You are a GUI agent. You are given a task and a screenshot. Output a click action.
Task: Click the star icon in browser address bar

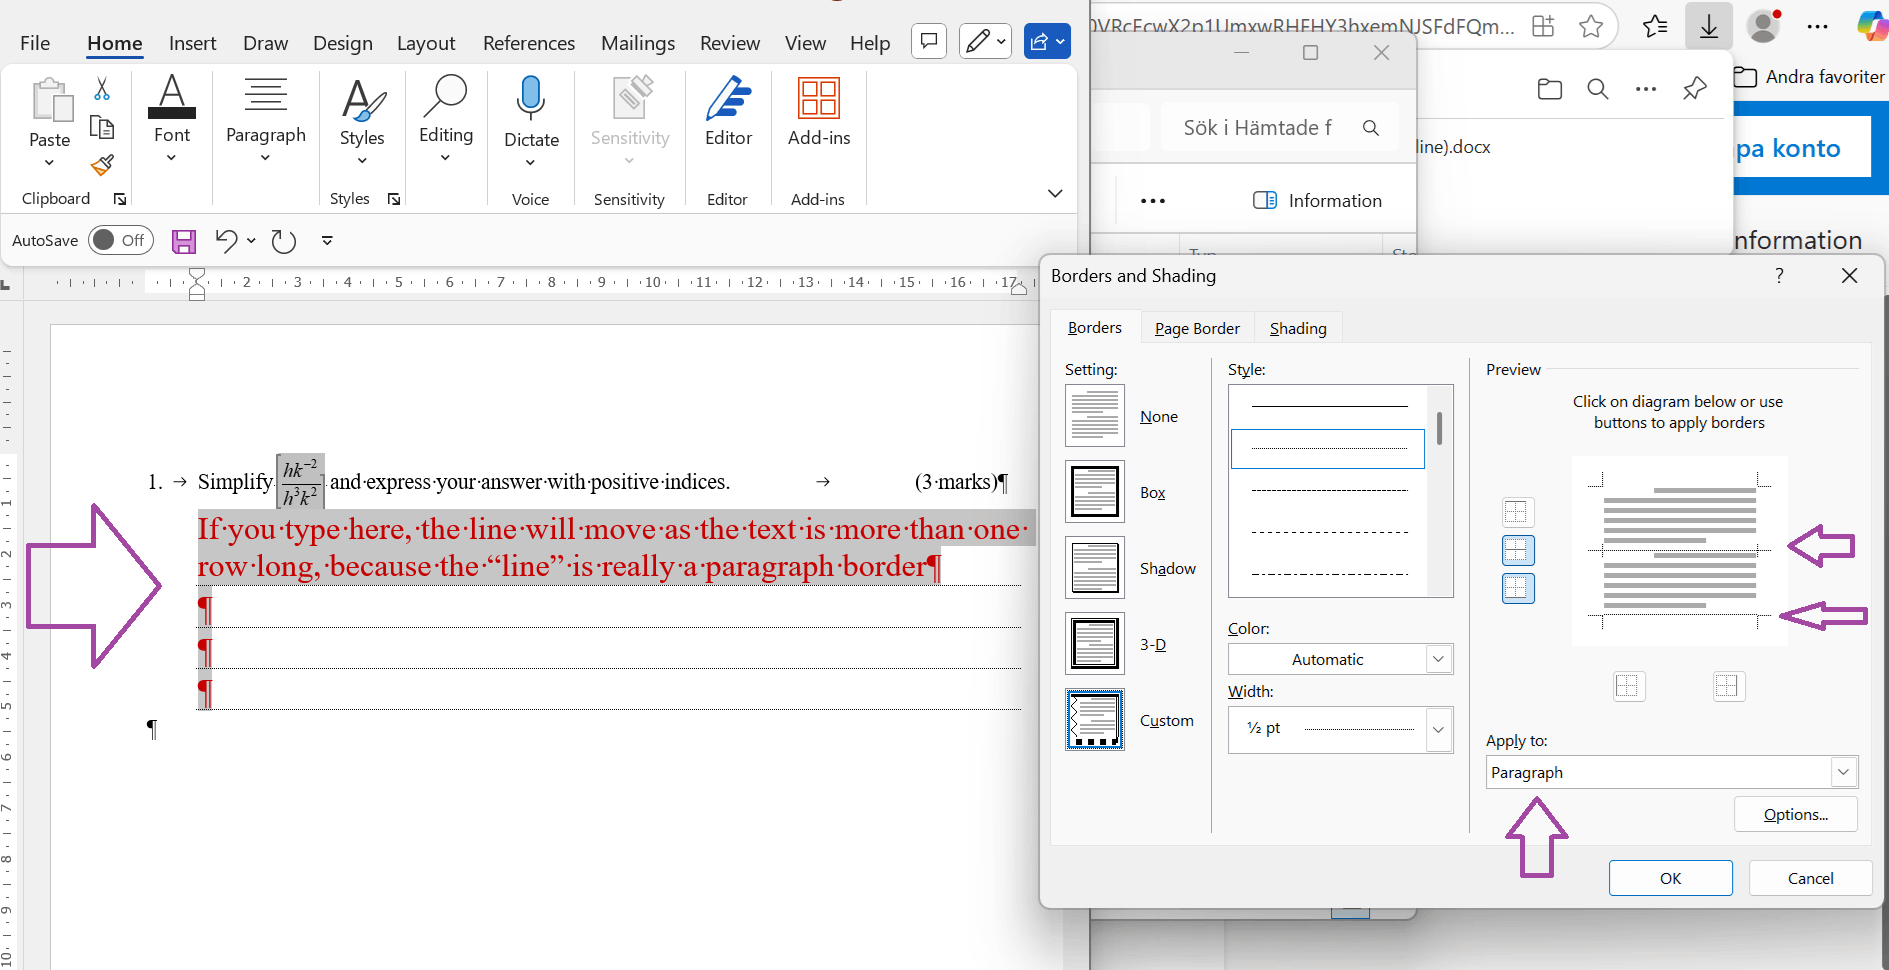[1591, 26]
